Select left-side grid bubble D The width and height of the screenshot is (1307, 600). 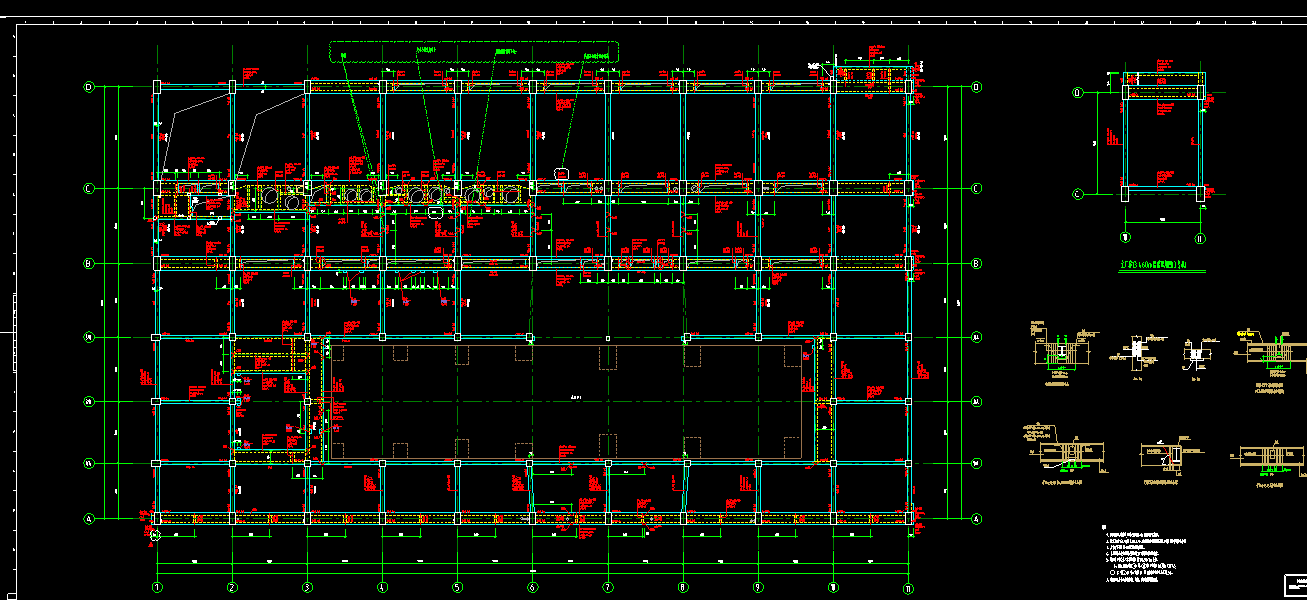click(88, 88)
